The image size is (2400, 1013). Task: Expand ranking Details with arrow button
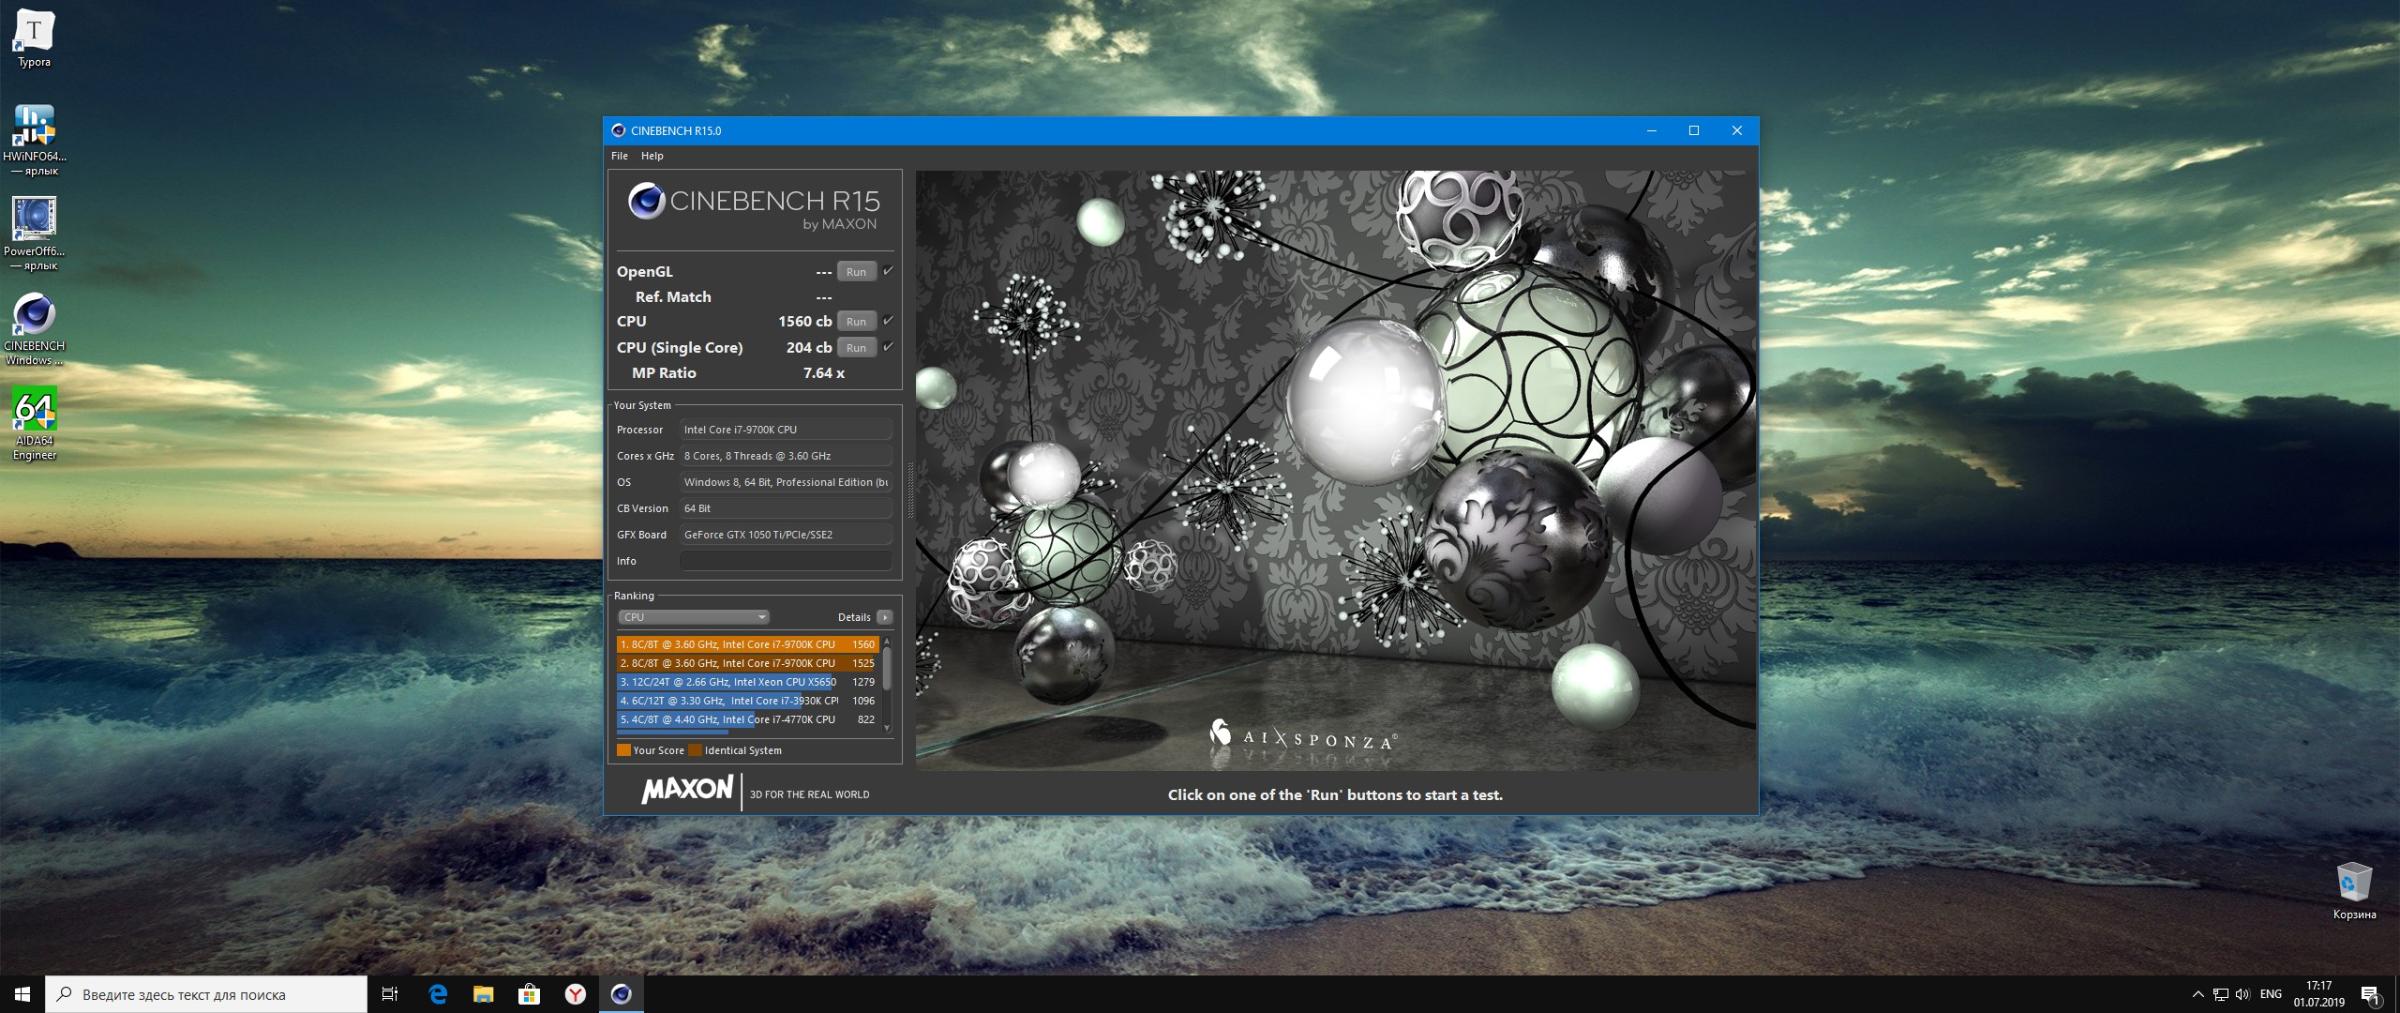[x=884, y=617]
